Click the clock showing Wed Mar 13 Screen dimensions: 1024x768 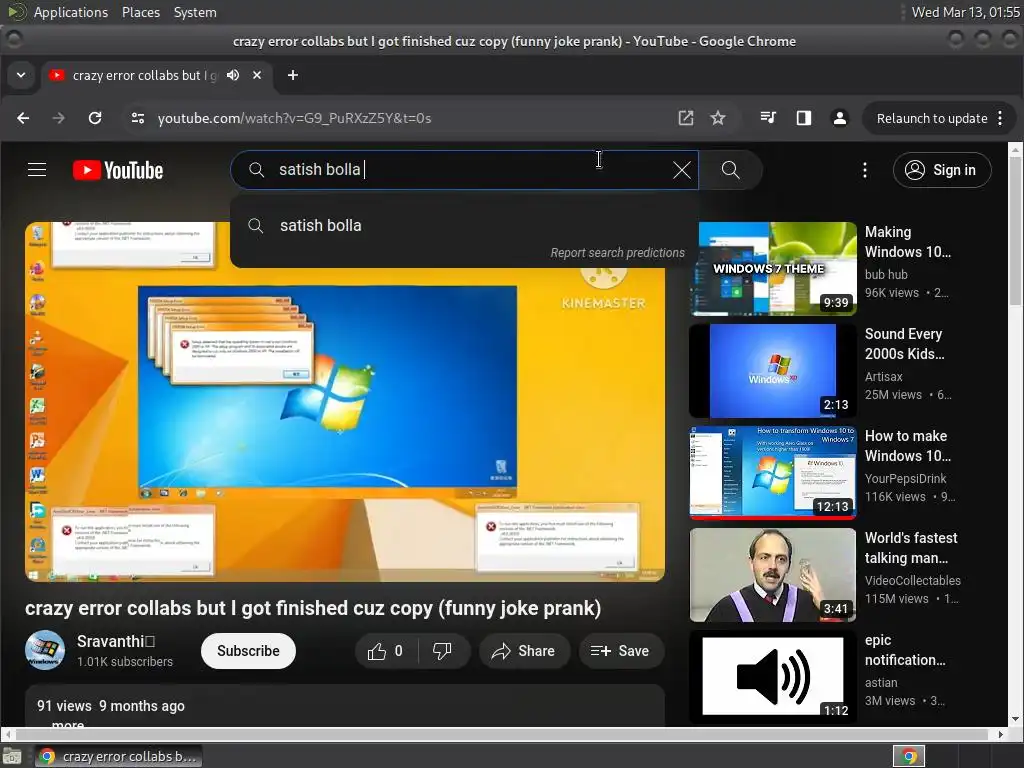[x=965, y=12]
